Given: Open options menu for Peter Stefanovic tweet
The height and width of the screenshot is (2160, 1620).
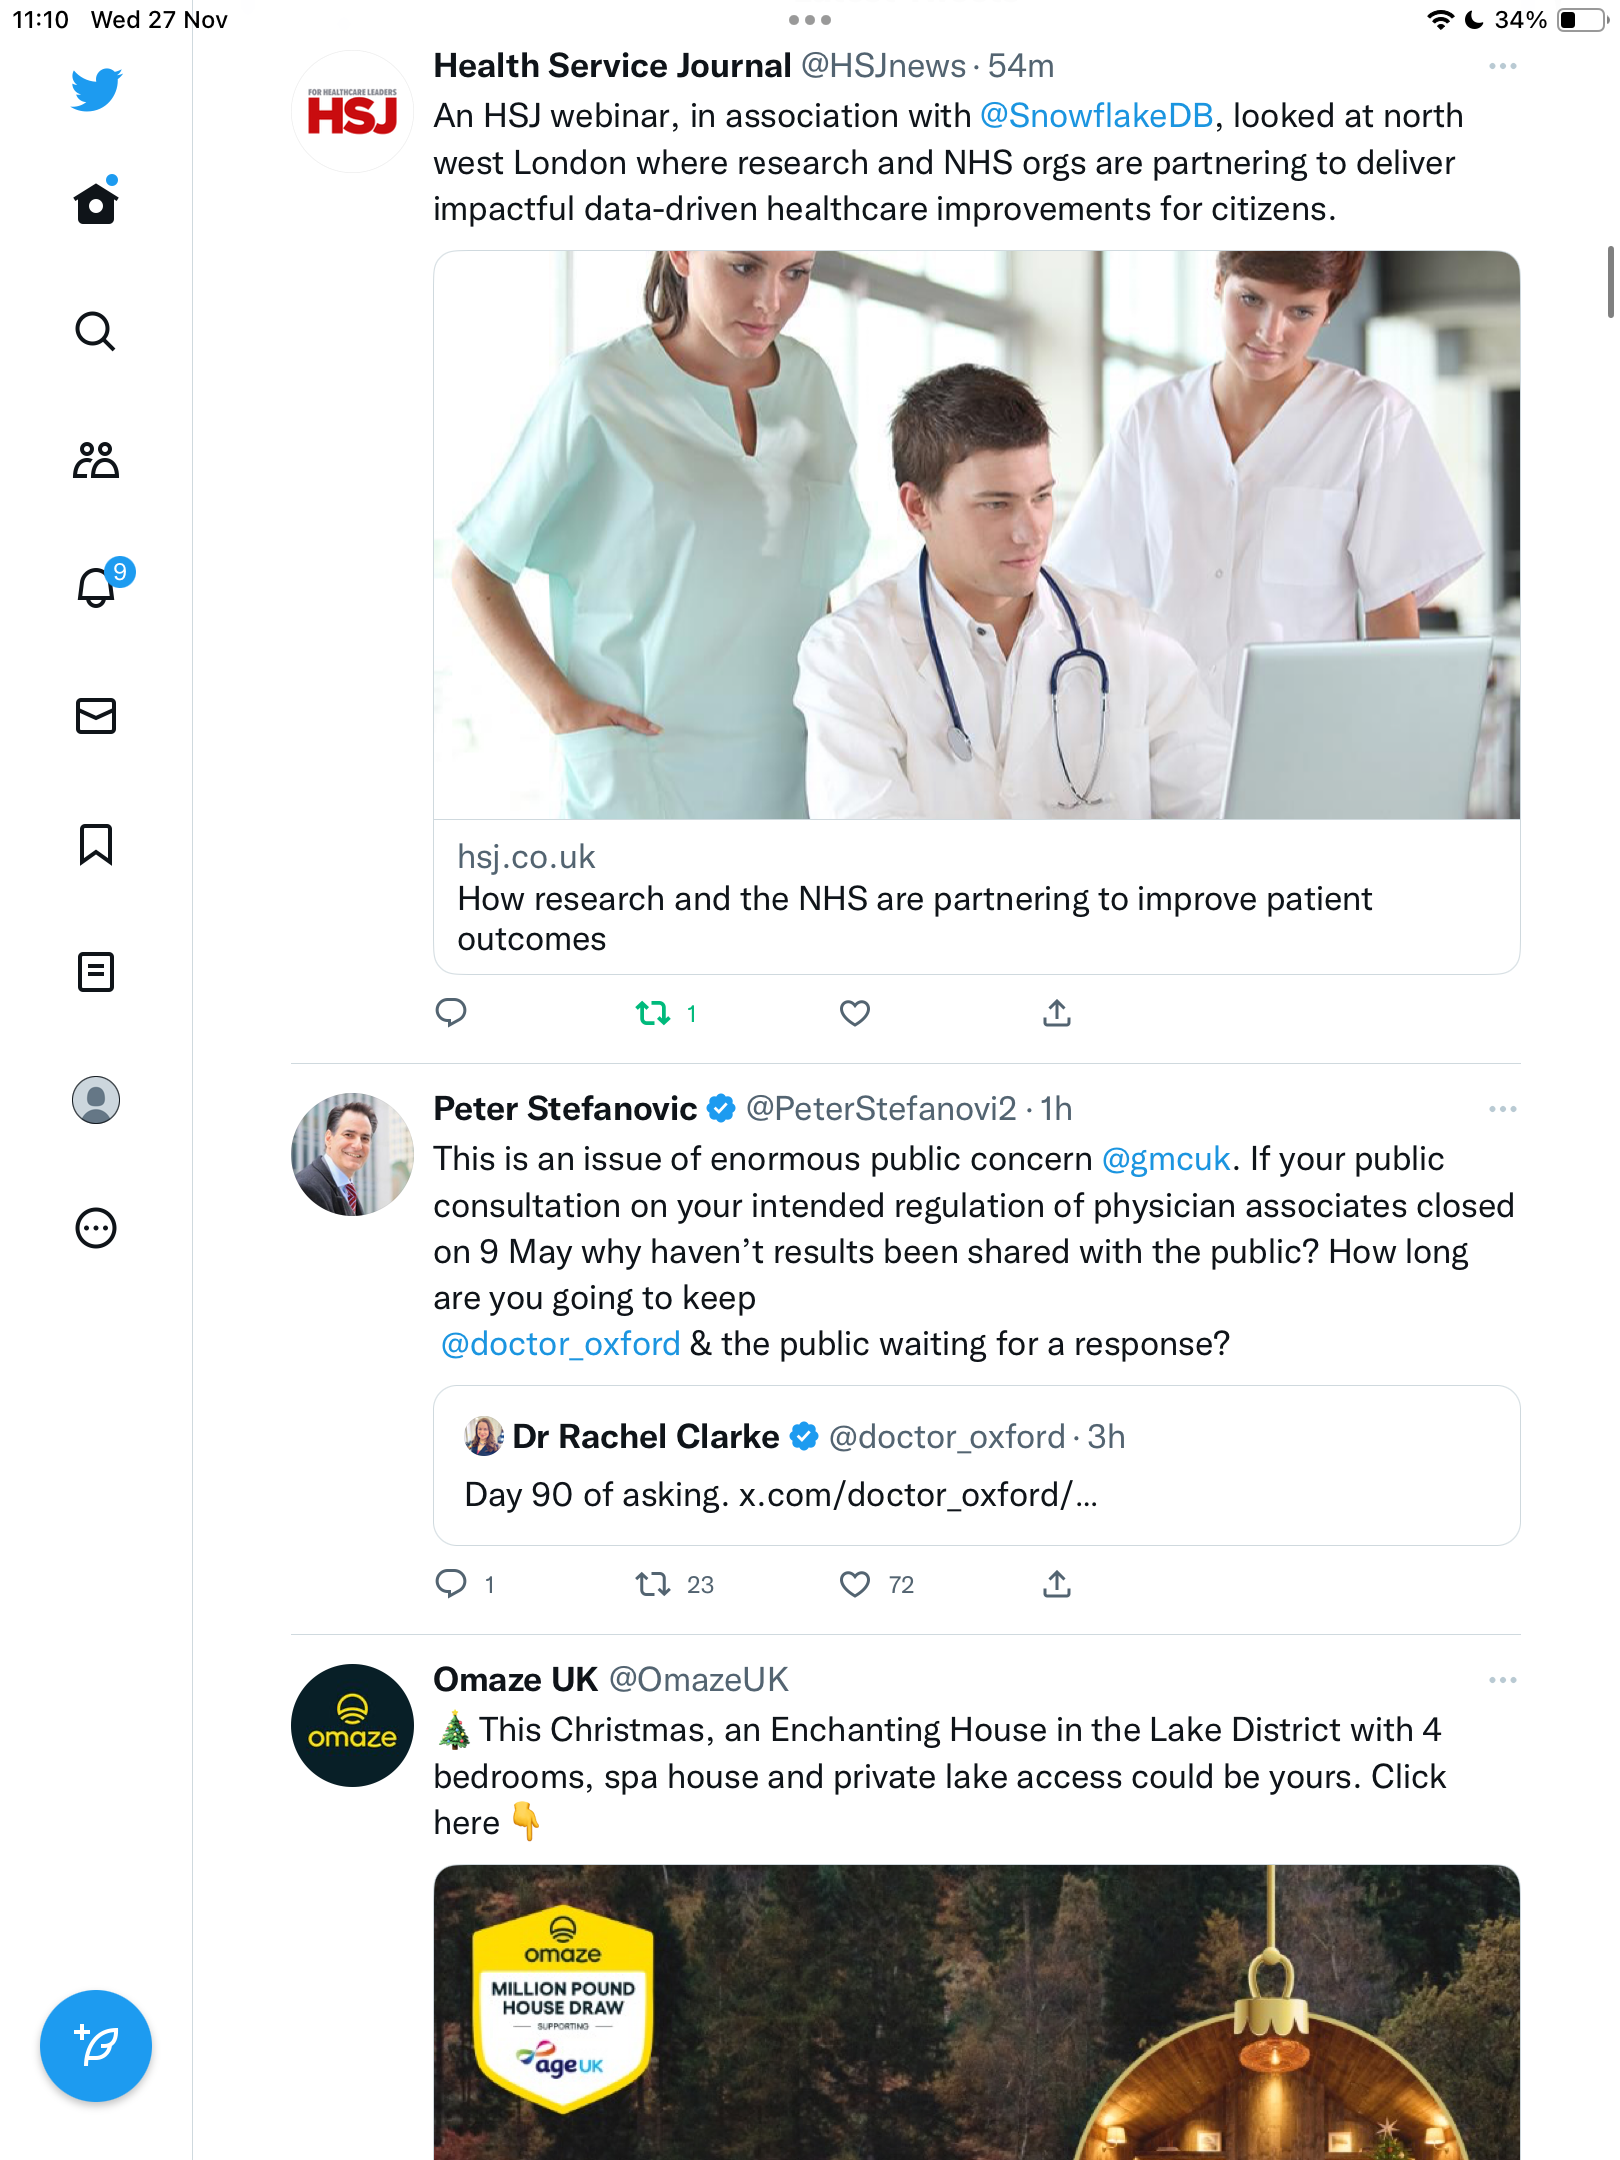Looking at the screenshot, I should (x=1502, y=1109).
